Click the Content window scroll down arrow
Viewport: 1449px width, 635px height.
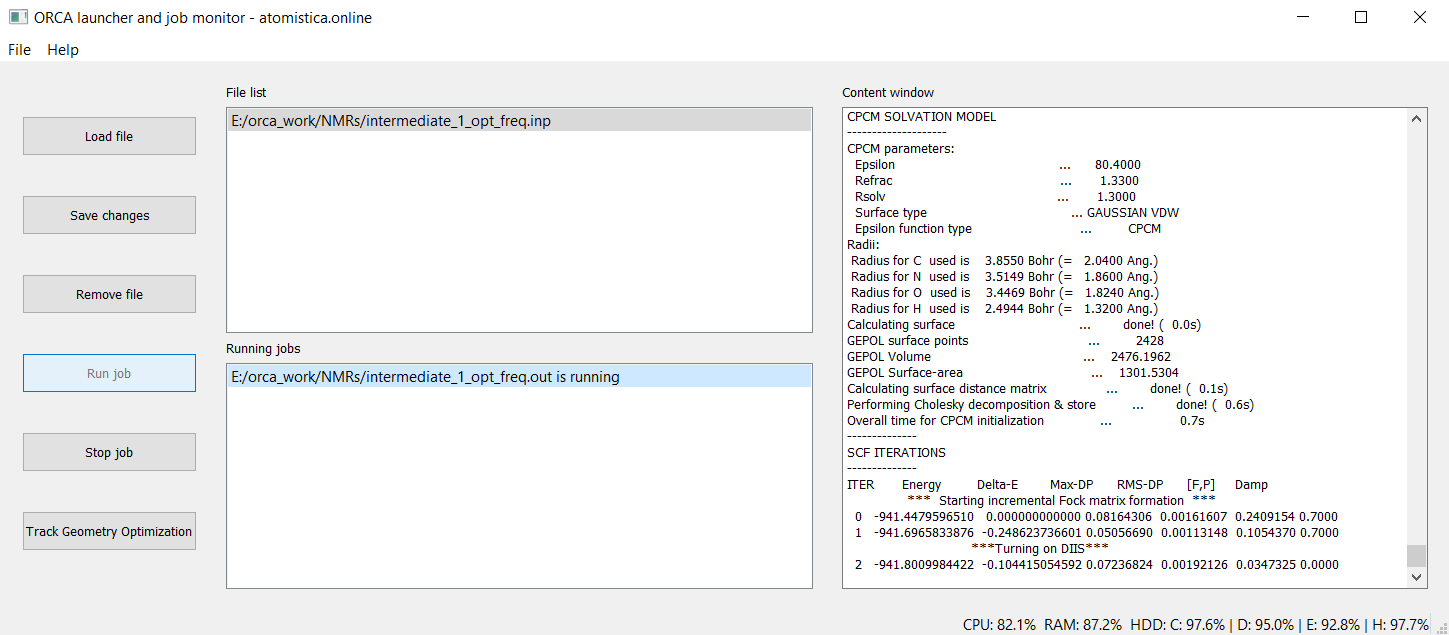pyautogui.click(x=1418, y=576)
